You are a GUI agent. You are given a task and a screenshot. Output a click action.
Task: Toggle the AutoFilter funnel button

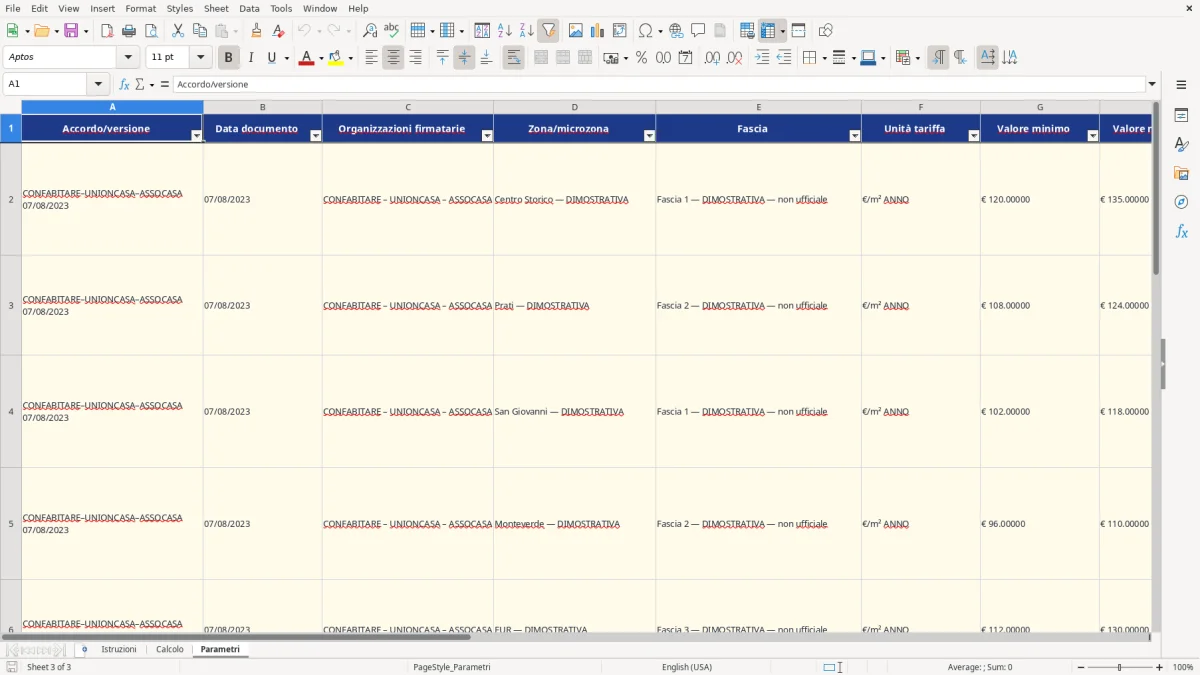coord(548,31)
